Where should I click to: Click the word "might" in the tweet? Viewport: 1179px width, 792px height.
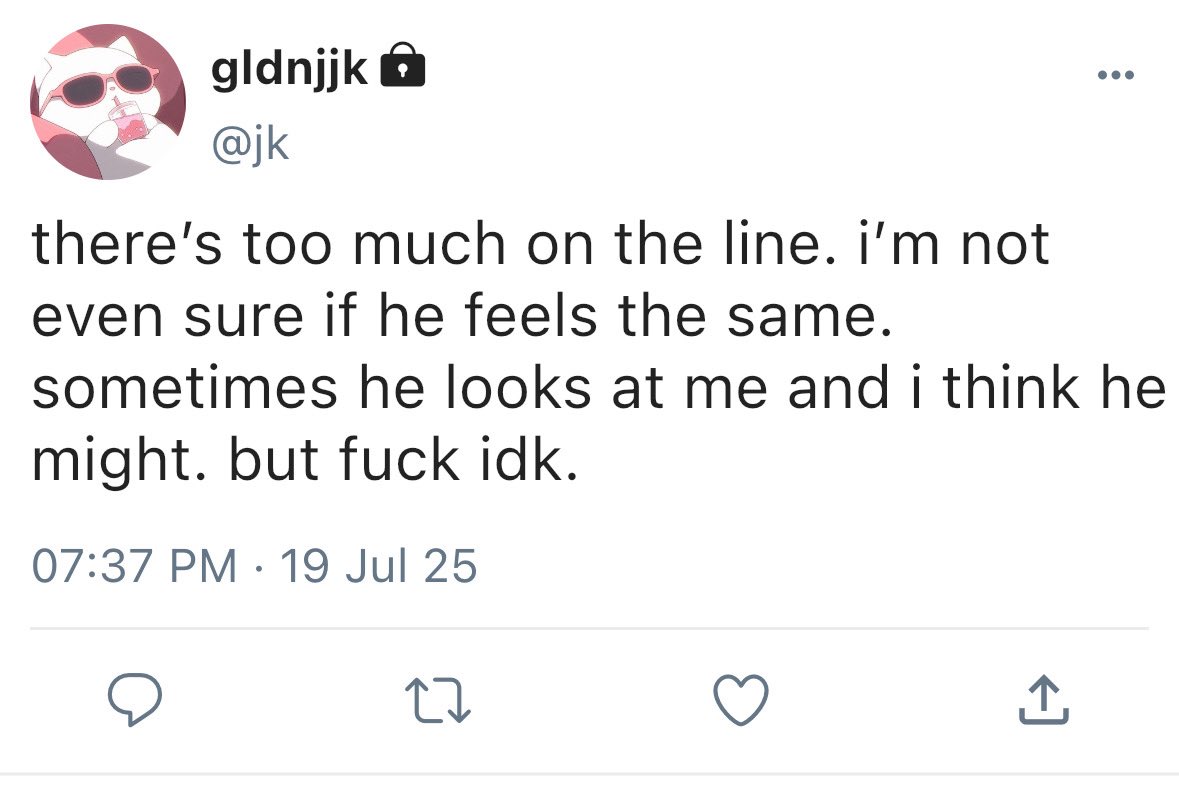[110, 463]
